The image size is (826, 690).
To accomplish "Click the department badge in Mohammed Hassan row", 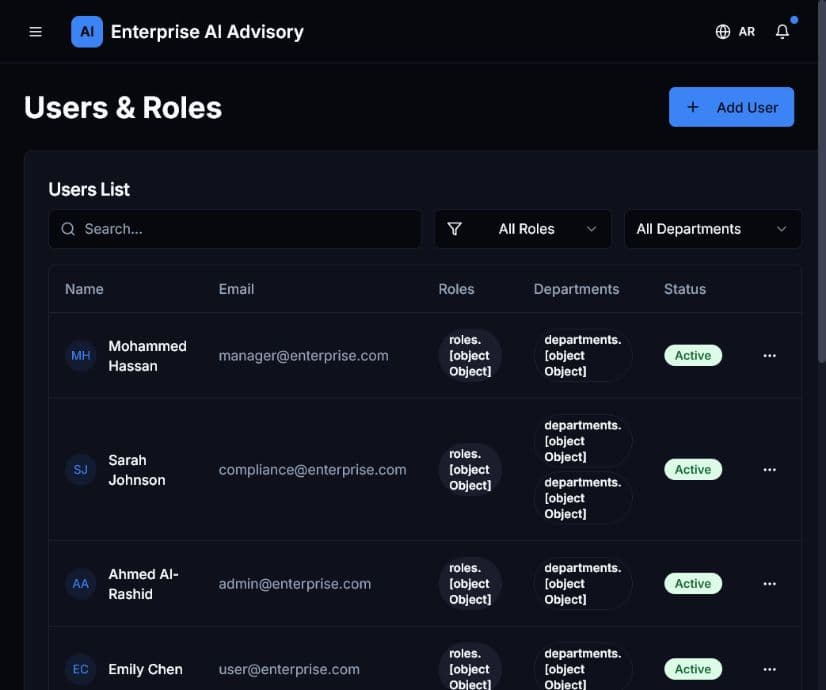I will point(583,356).
